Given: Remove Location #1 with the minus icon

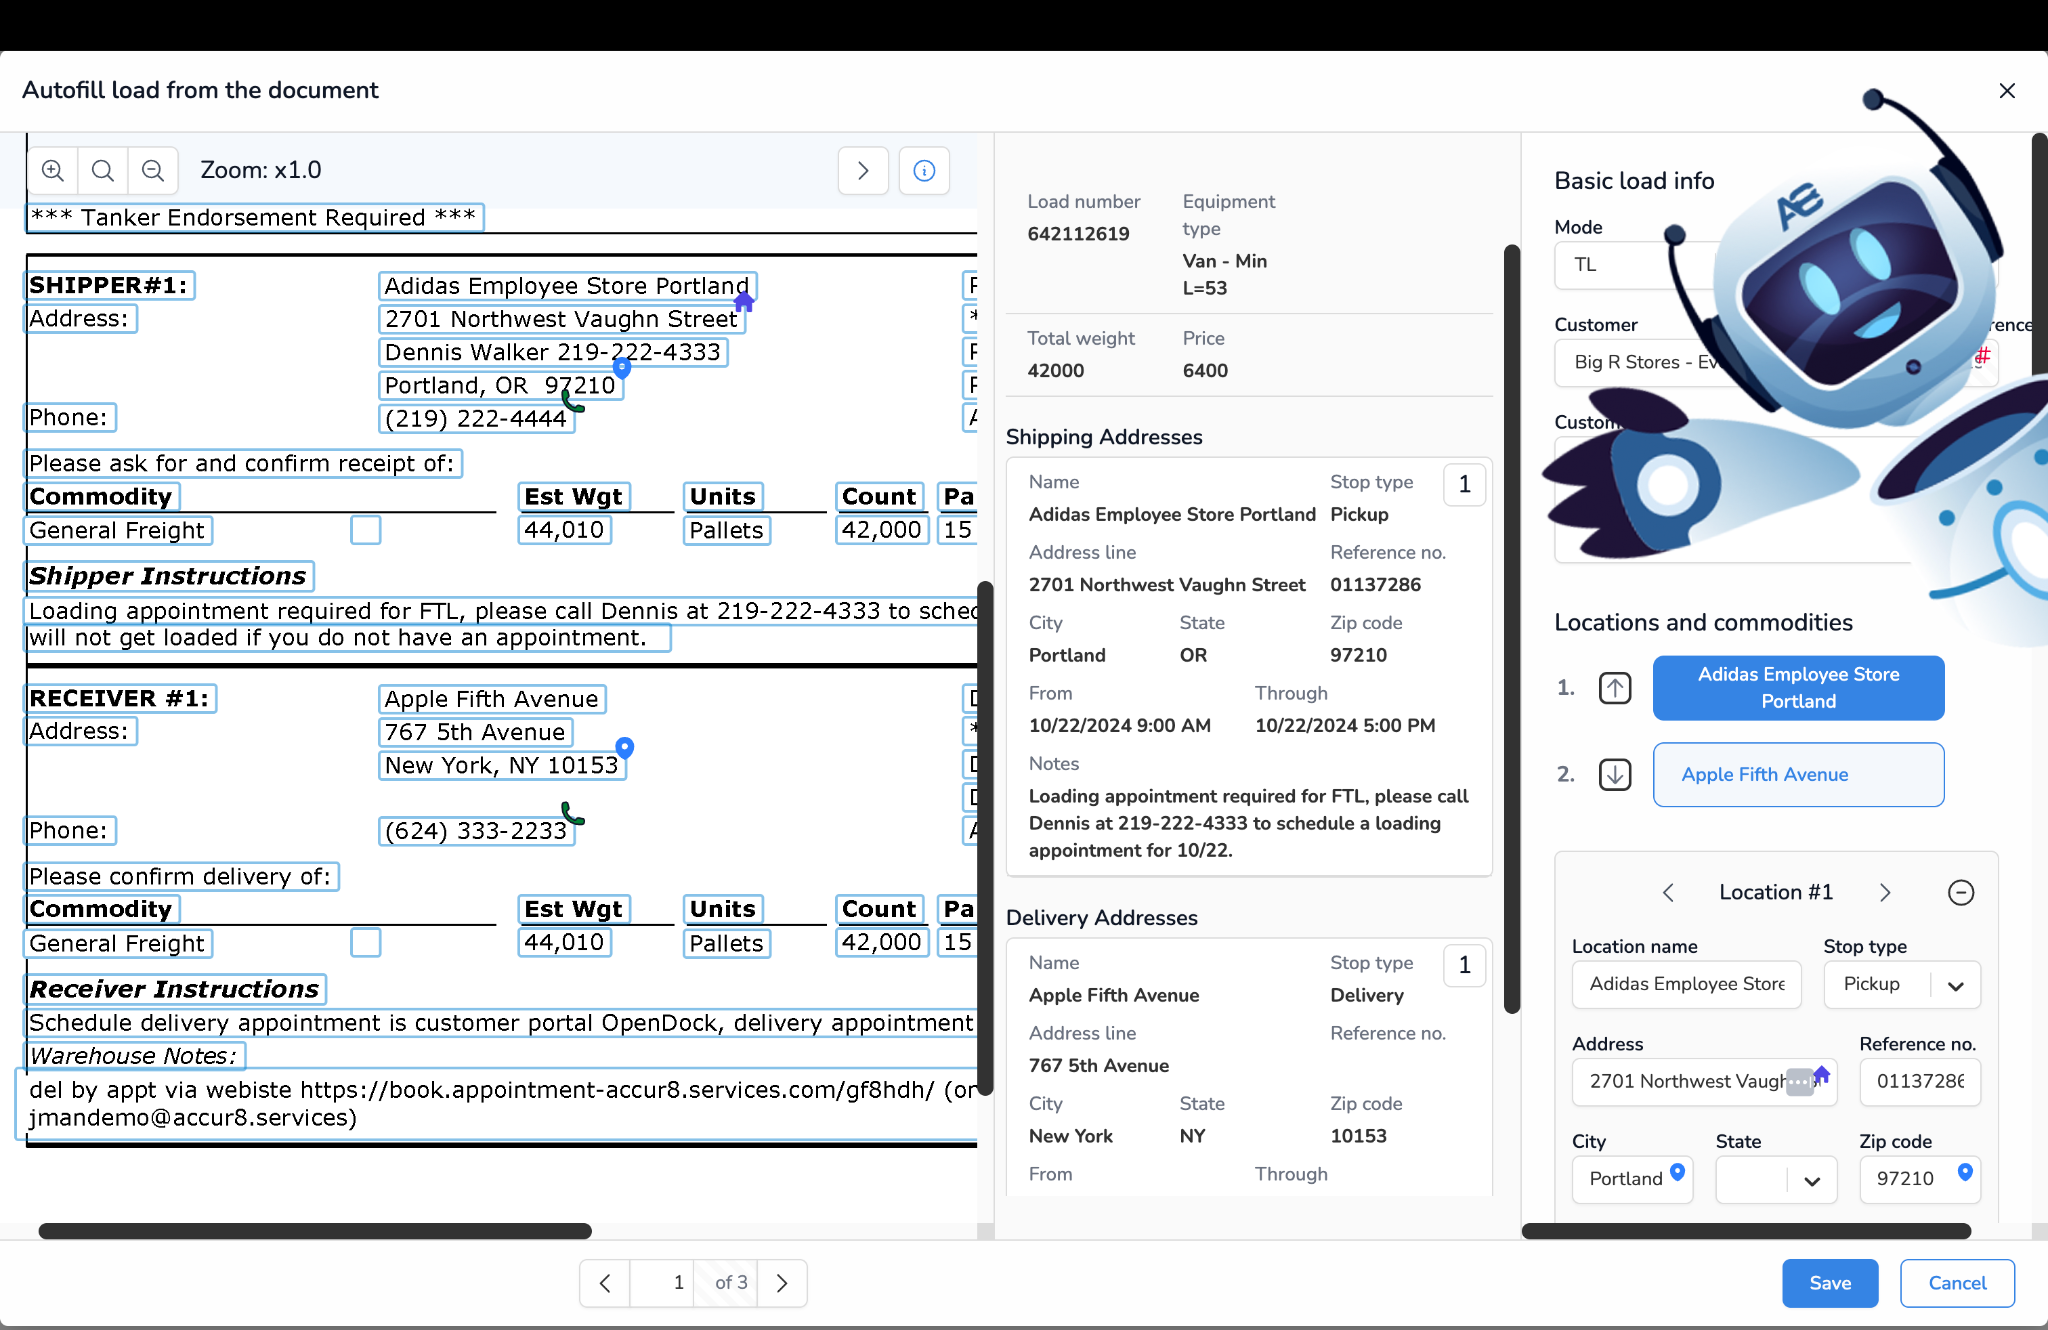Looking at the screenshot, I should (x=1961, y=892).
